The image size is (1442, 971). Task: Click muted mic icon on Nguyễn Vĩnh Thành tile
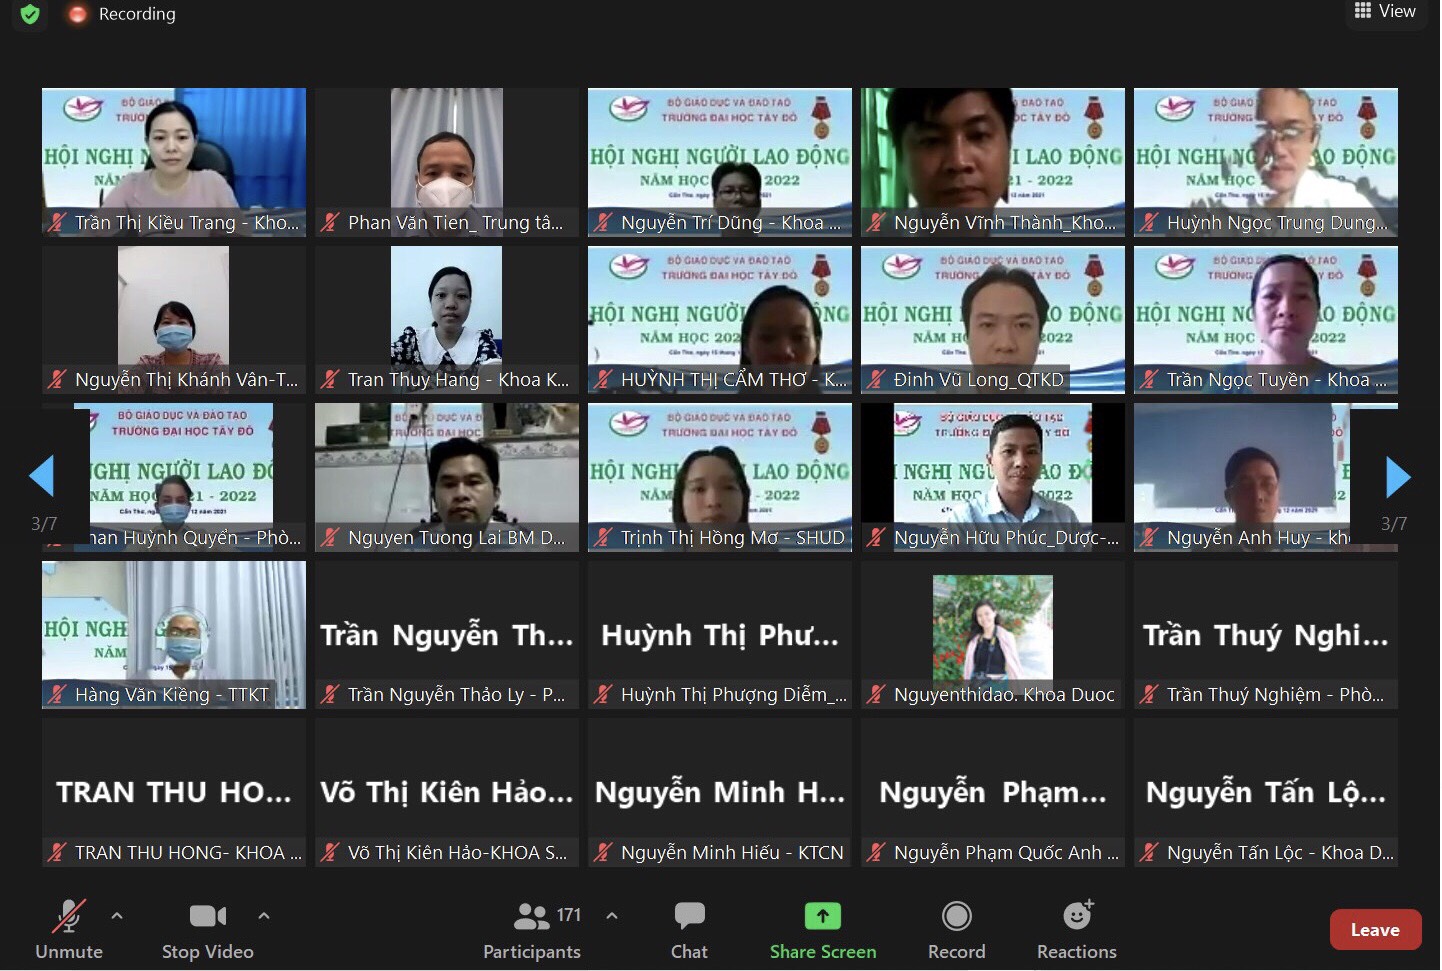876,223
